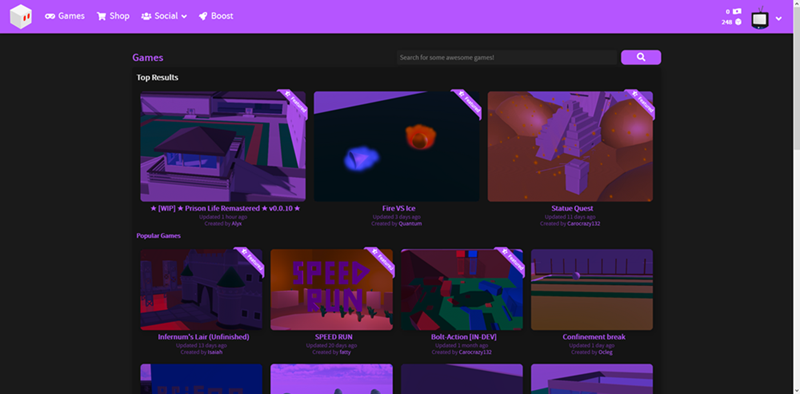This screenshot has height=394, width=800.
Task: Click Featured ribbon on Prison Life
Action: tap(295, 102)
